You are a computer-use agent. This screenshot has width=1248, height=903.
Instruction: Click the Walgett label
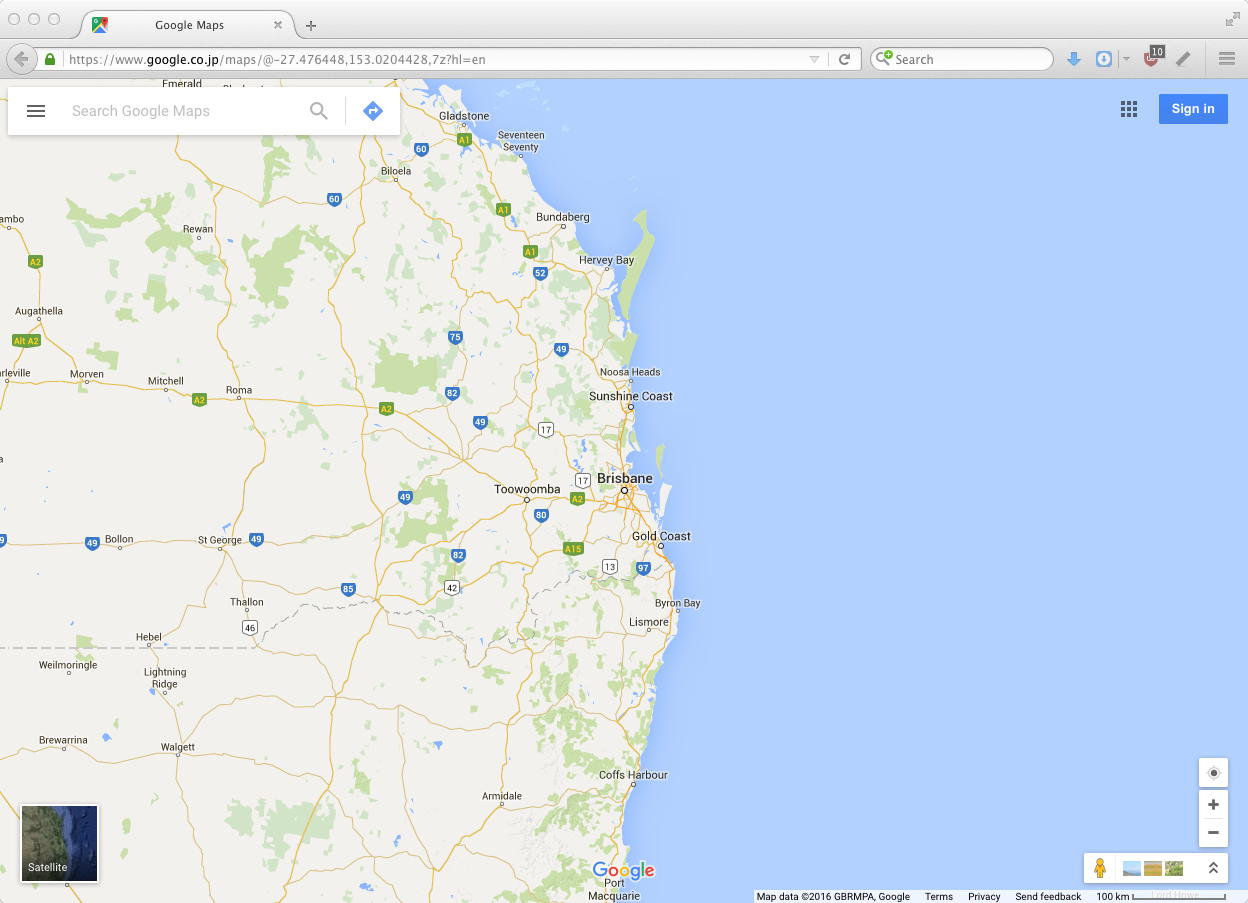pyautogui.click(x=178, y=747)
